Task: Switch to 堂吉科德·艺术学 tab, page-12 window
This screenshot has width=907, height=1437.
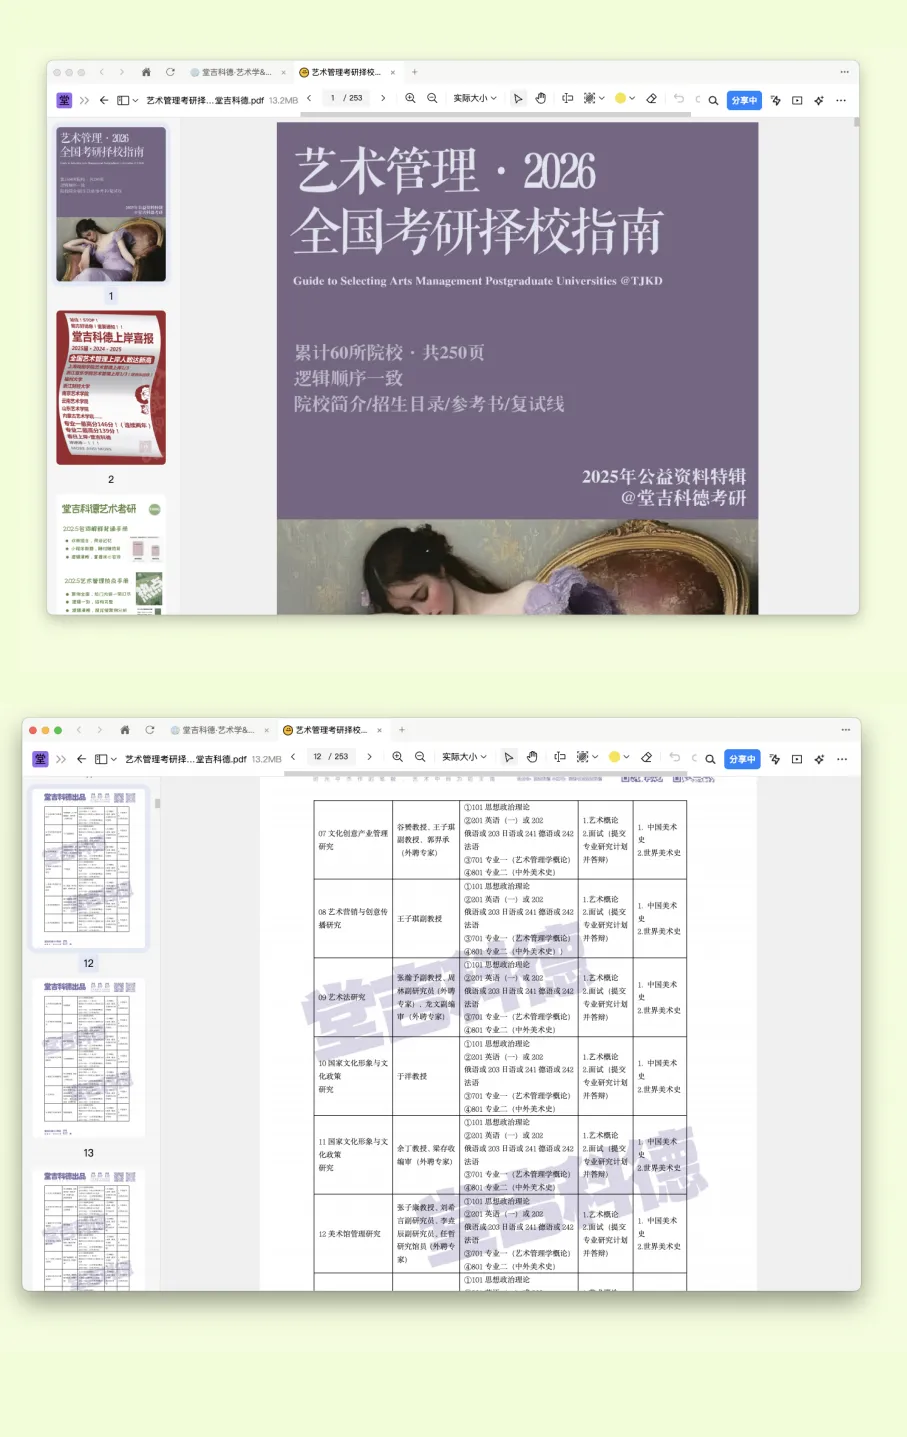Action: (x=214, y=730)
